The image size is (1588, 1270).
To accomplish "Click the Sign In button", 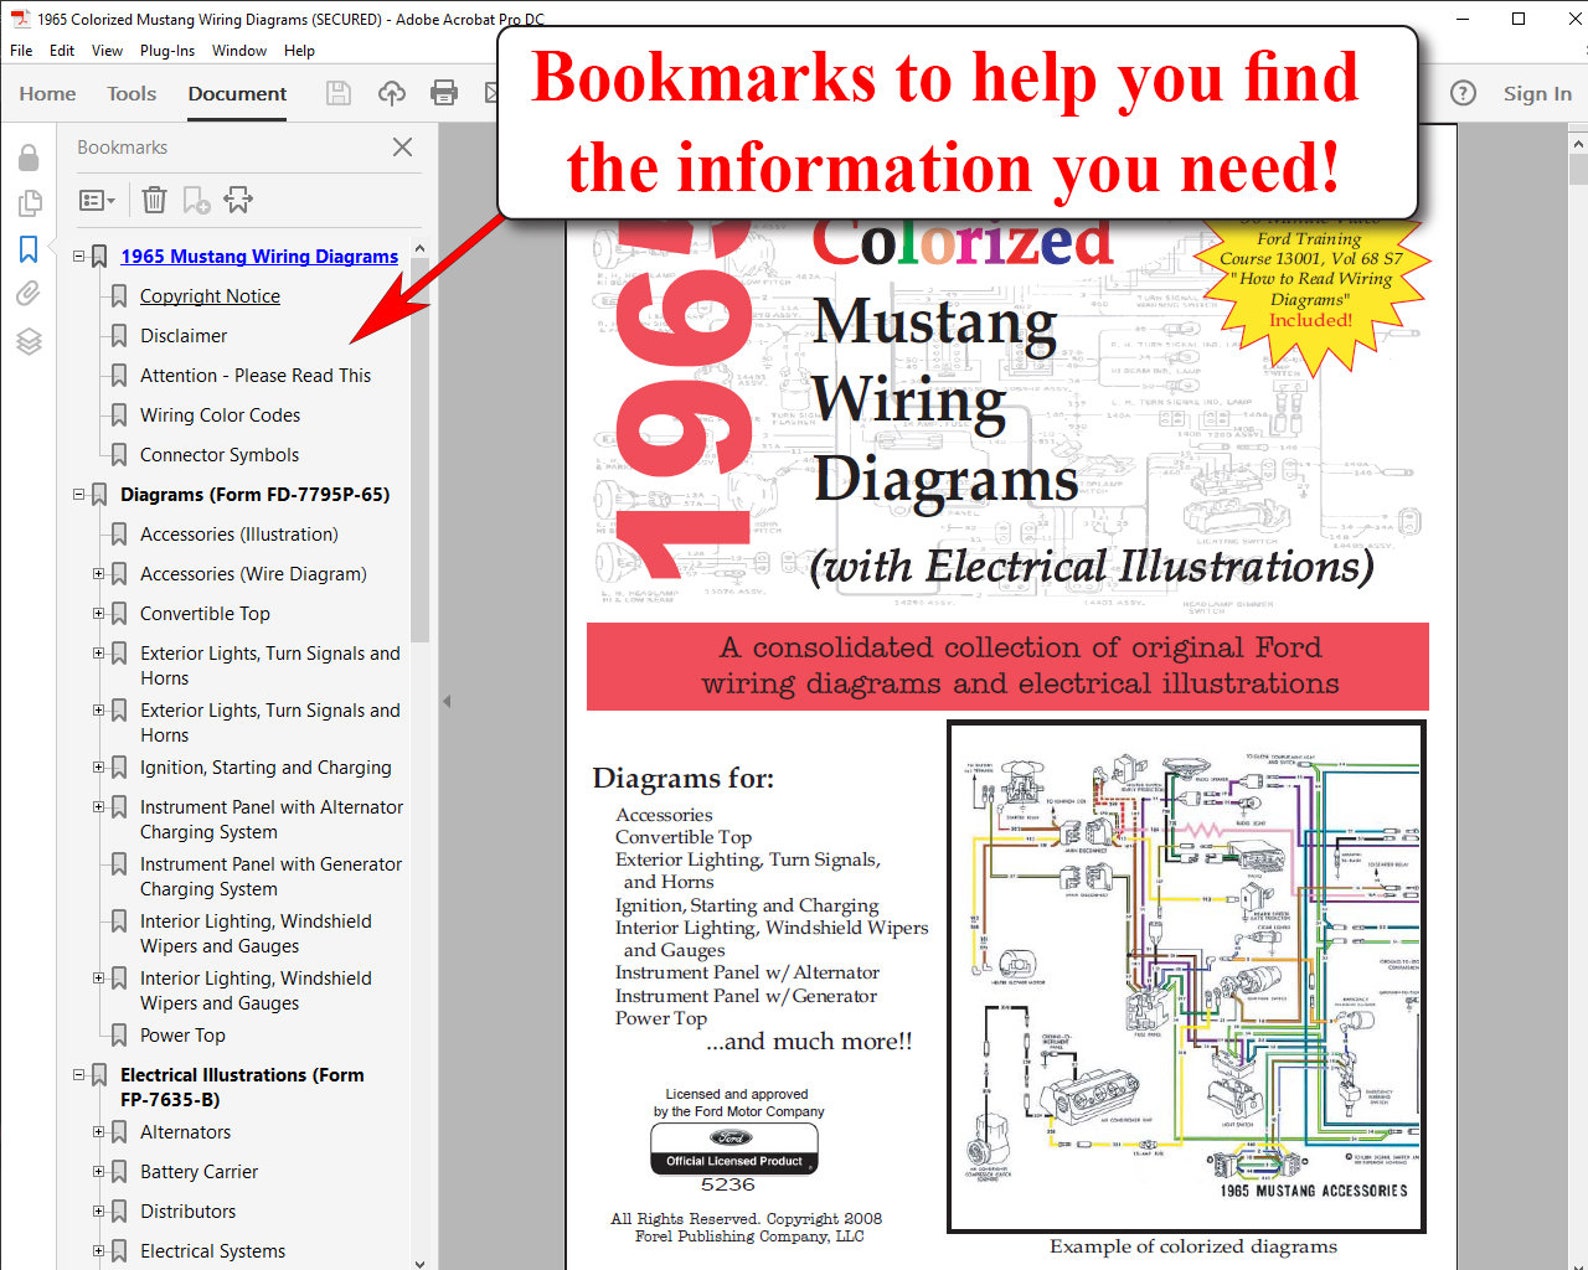I will point(1537,93).
